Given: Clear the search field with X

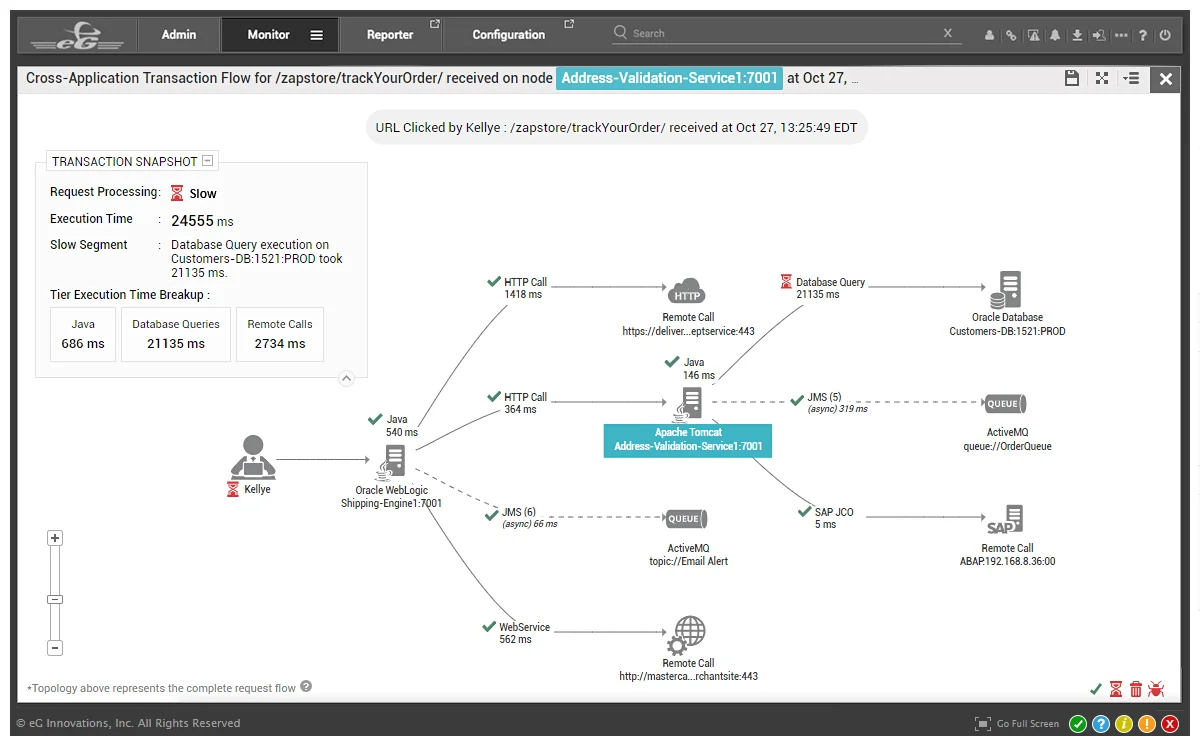Looking at the screenshot, I should point(948,34).
